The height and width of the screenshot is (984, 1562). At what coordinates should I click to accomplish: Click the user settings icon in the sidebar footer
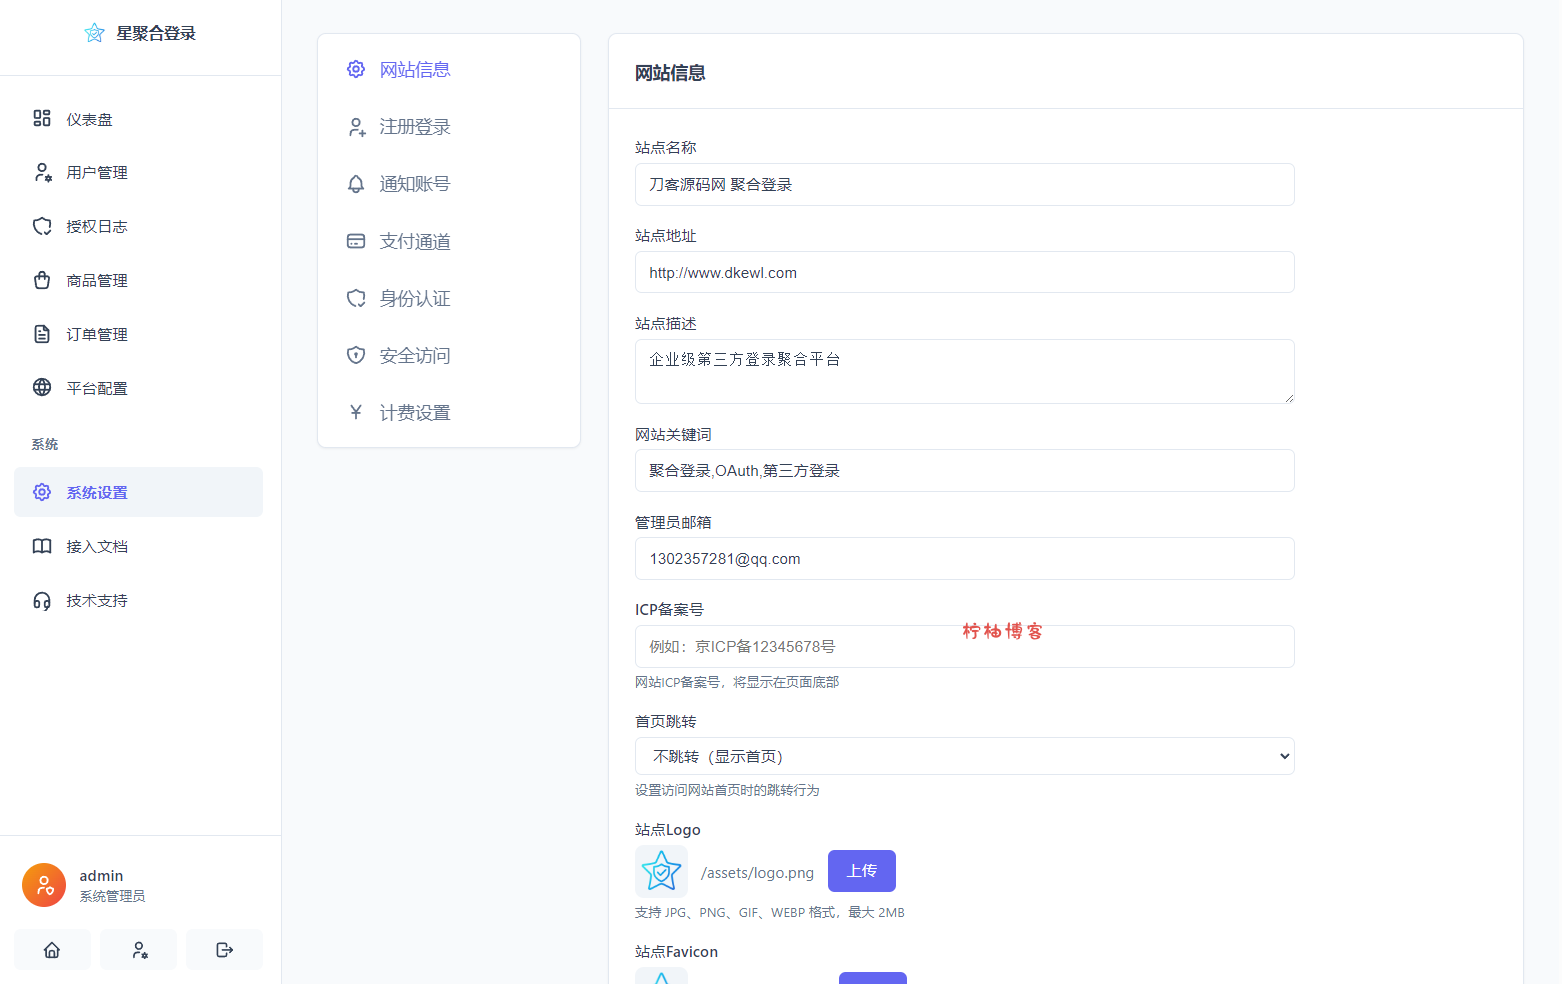139,950
